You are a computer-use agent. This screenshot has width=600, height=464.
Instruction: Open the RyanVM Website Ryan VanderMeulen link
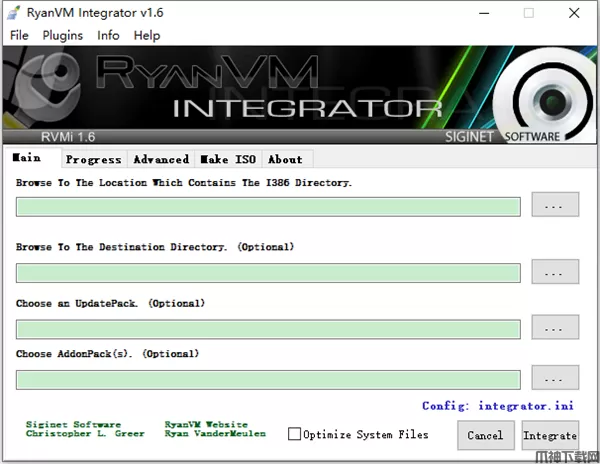pyautogui.click(x=215, y=429)
